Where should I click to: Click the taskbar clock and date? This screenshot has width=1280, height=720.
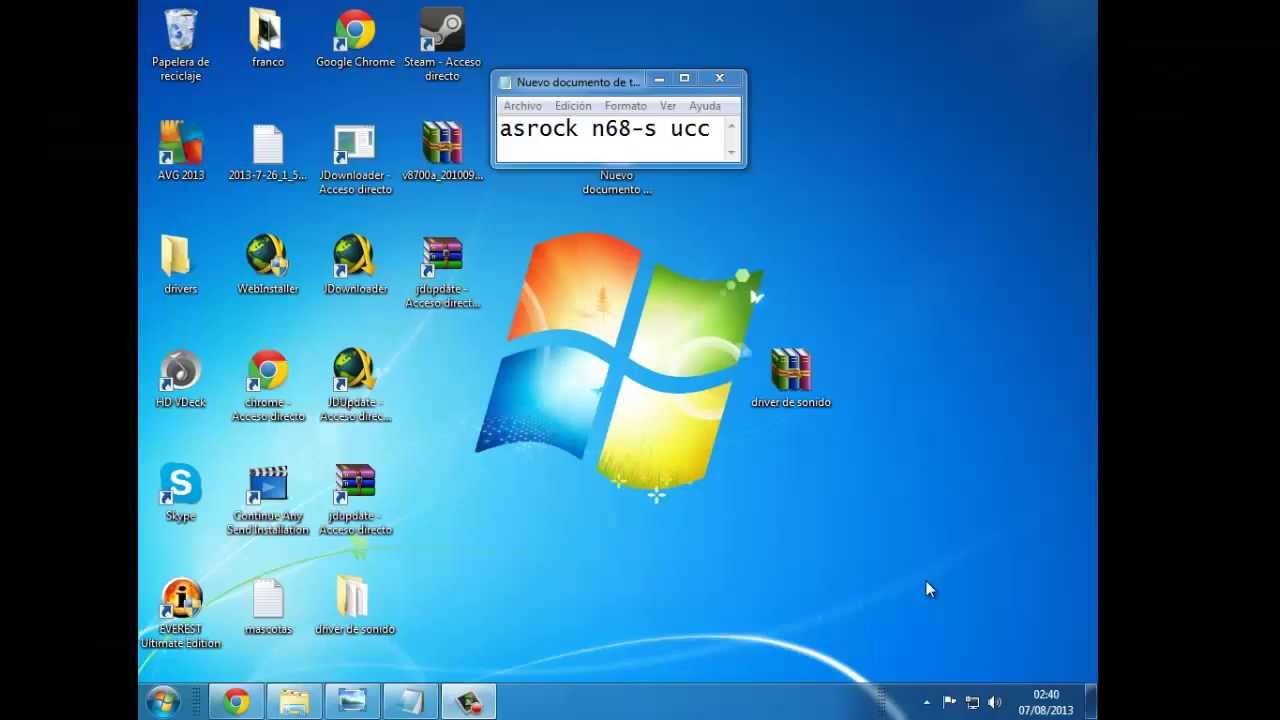pos(1046,702)
